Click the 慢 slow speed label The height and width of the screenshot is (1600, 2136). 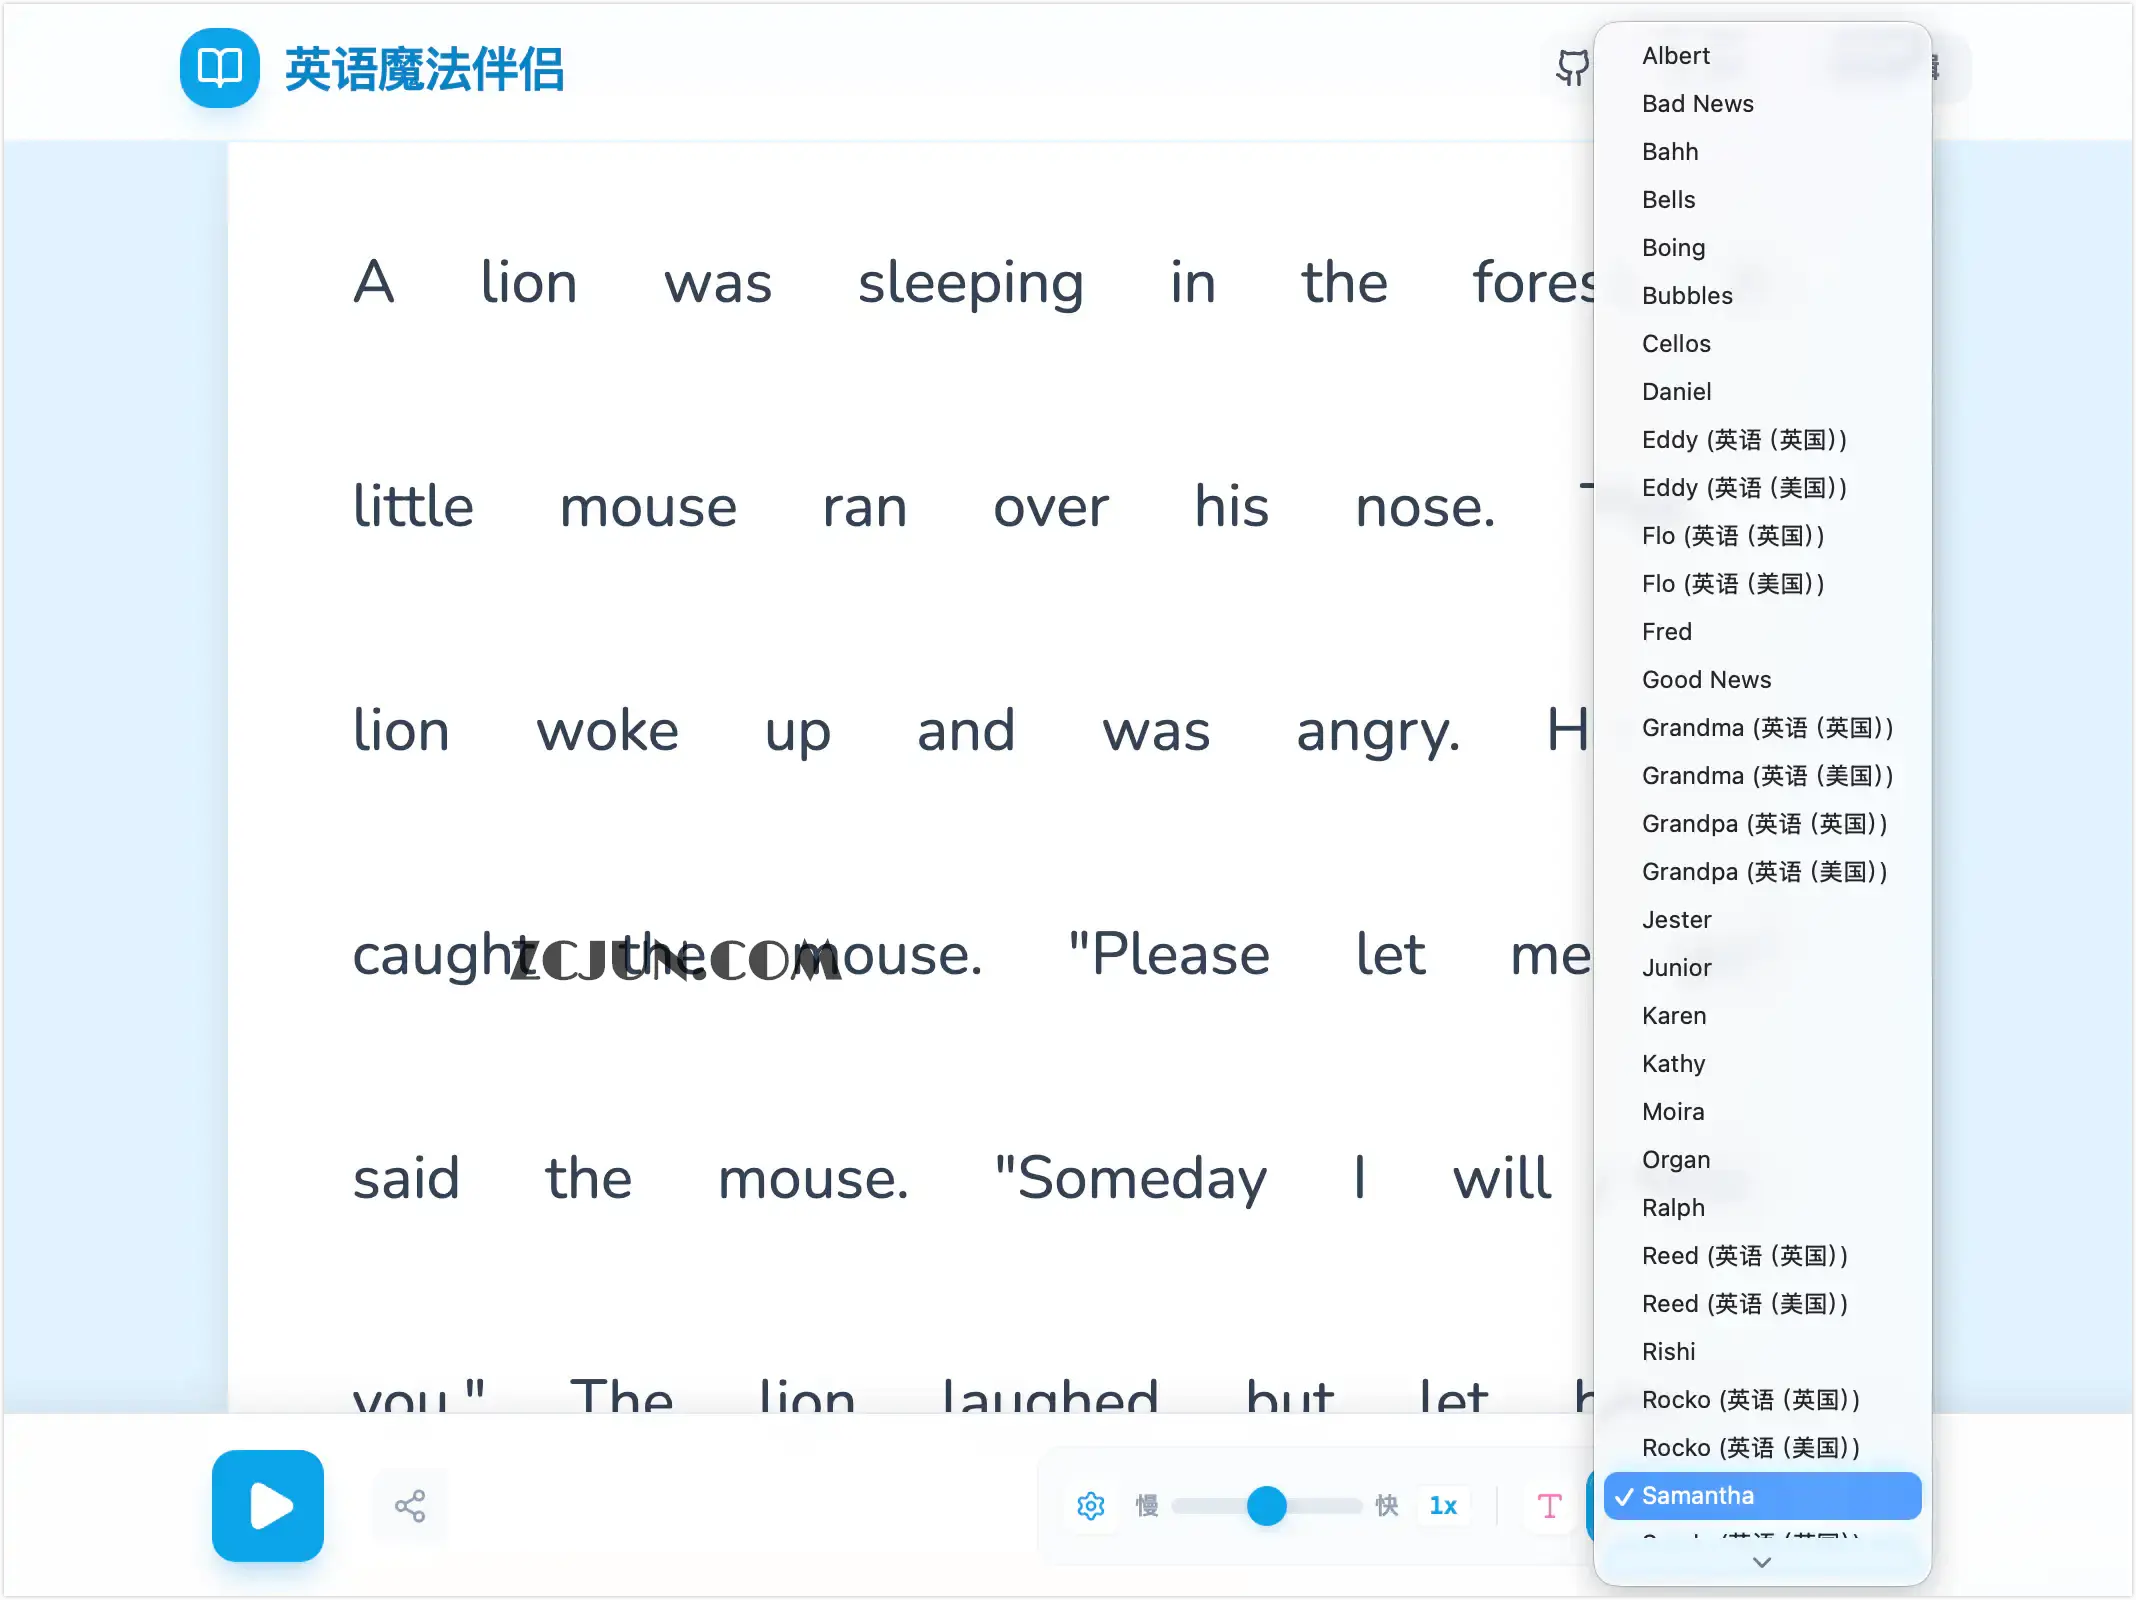[x=1147, y=1506]
